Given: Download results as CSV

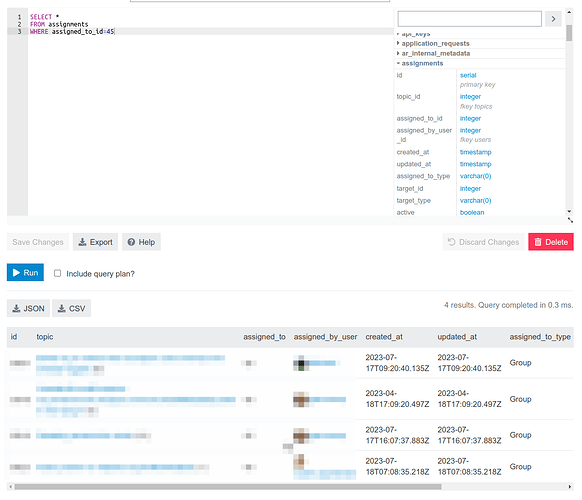Looking at the screenshot, I should (x=72, y=308).
